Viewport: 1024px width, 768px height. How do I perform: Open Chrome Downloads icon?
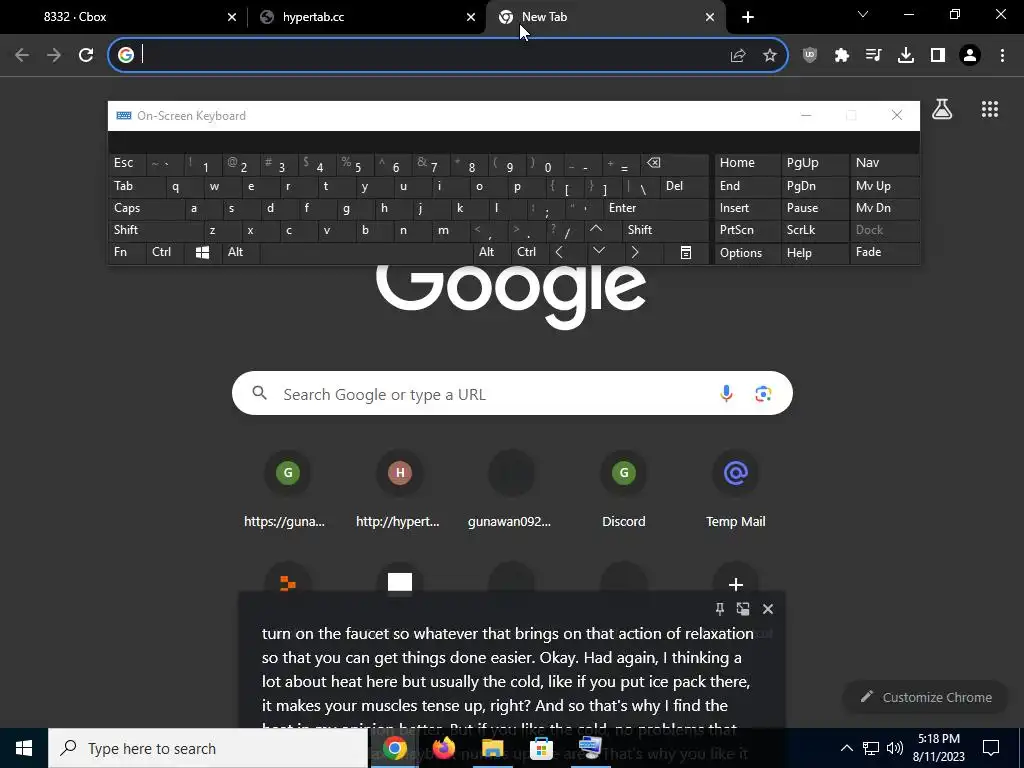906,56
